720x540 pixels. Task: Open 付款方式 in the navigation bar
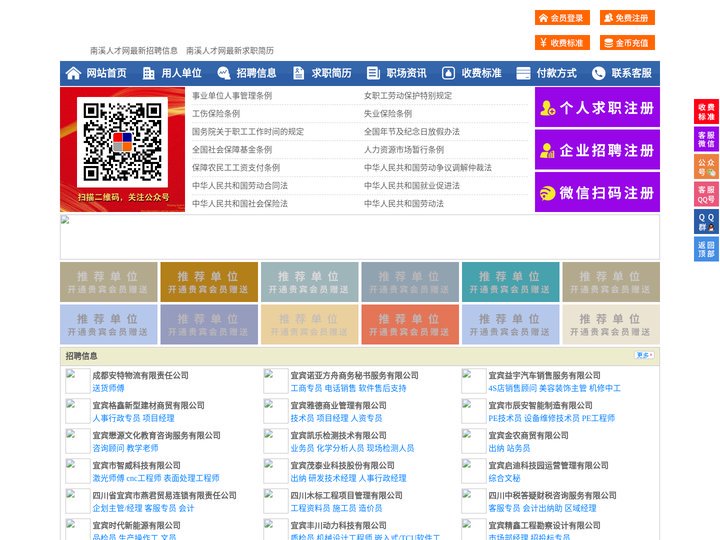click(557, 73)
